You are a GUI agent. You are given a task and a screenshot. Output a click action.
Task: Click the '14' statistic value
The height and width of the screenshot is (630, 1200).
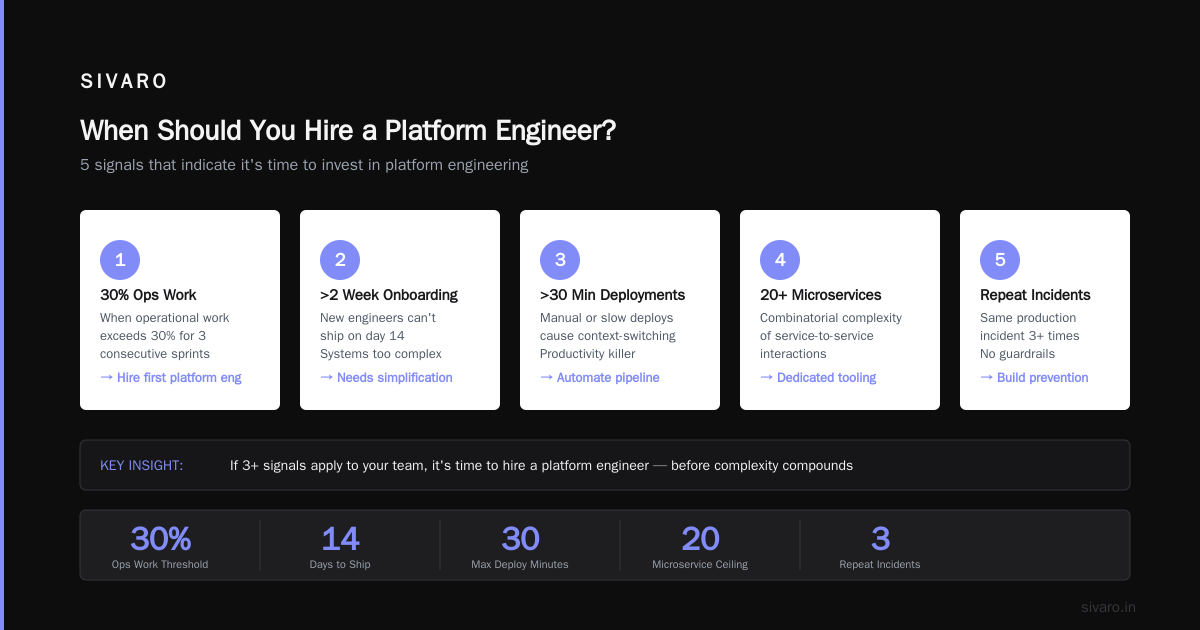point(340,539)
